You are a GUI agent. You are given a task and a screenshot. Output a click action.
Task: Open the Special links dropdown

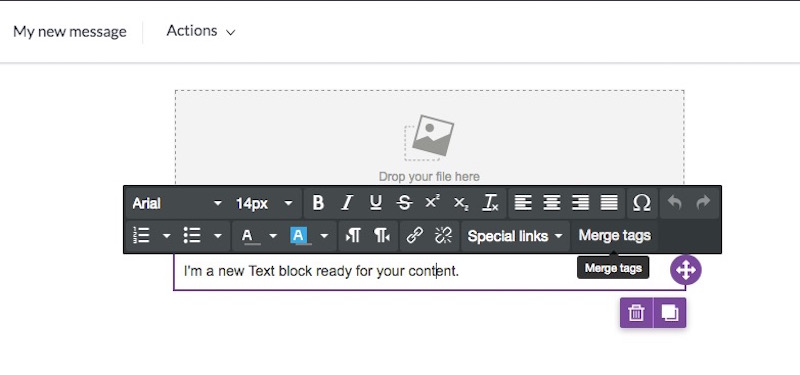[x=515, y=236]
